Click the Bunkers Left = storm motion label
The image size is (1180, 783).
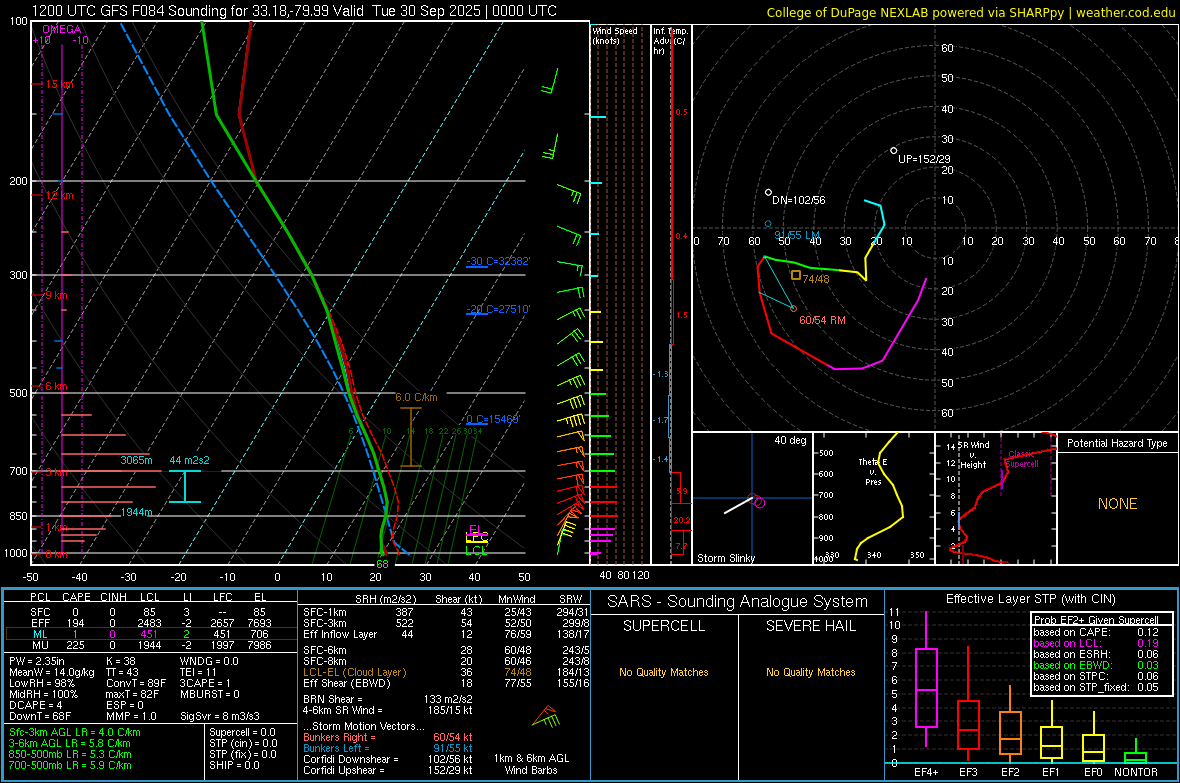[336, 748]
